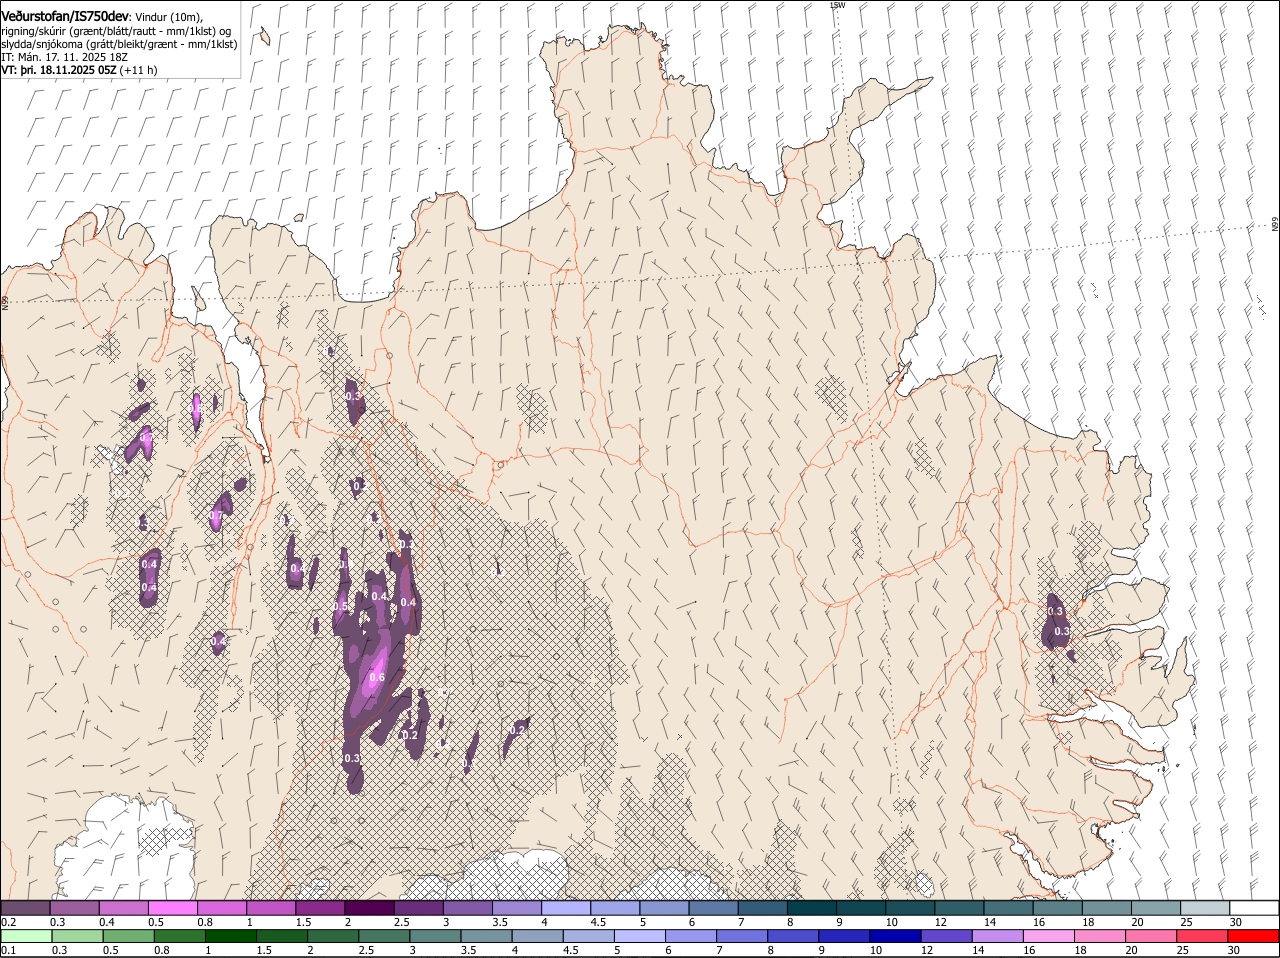Click the grey-teal 18 swatch, upper legend

[x=1107, y=907]
